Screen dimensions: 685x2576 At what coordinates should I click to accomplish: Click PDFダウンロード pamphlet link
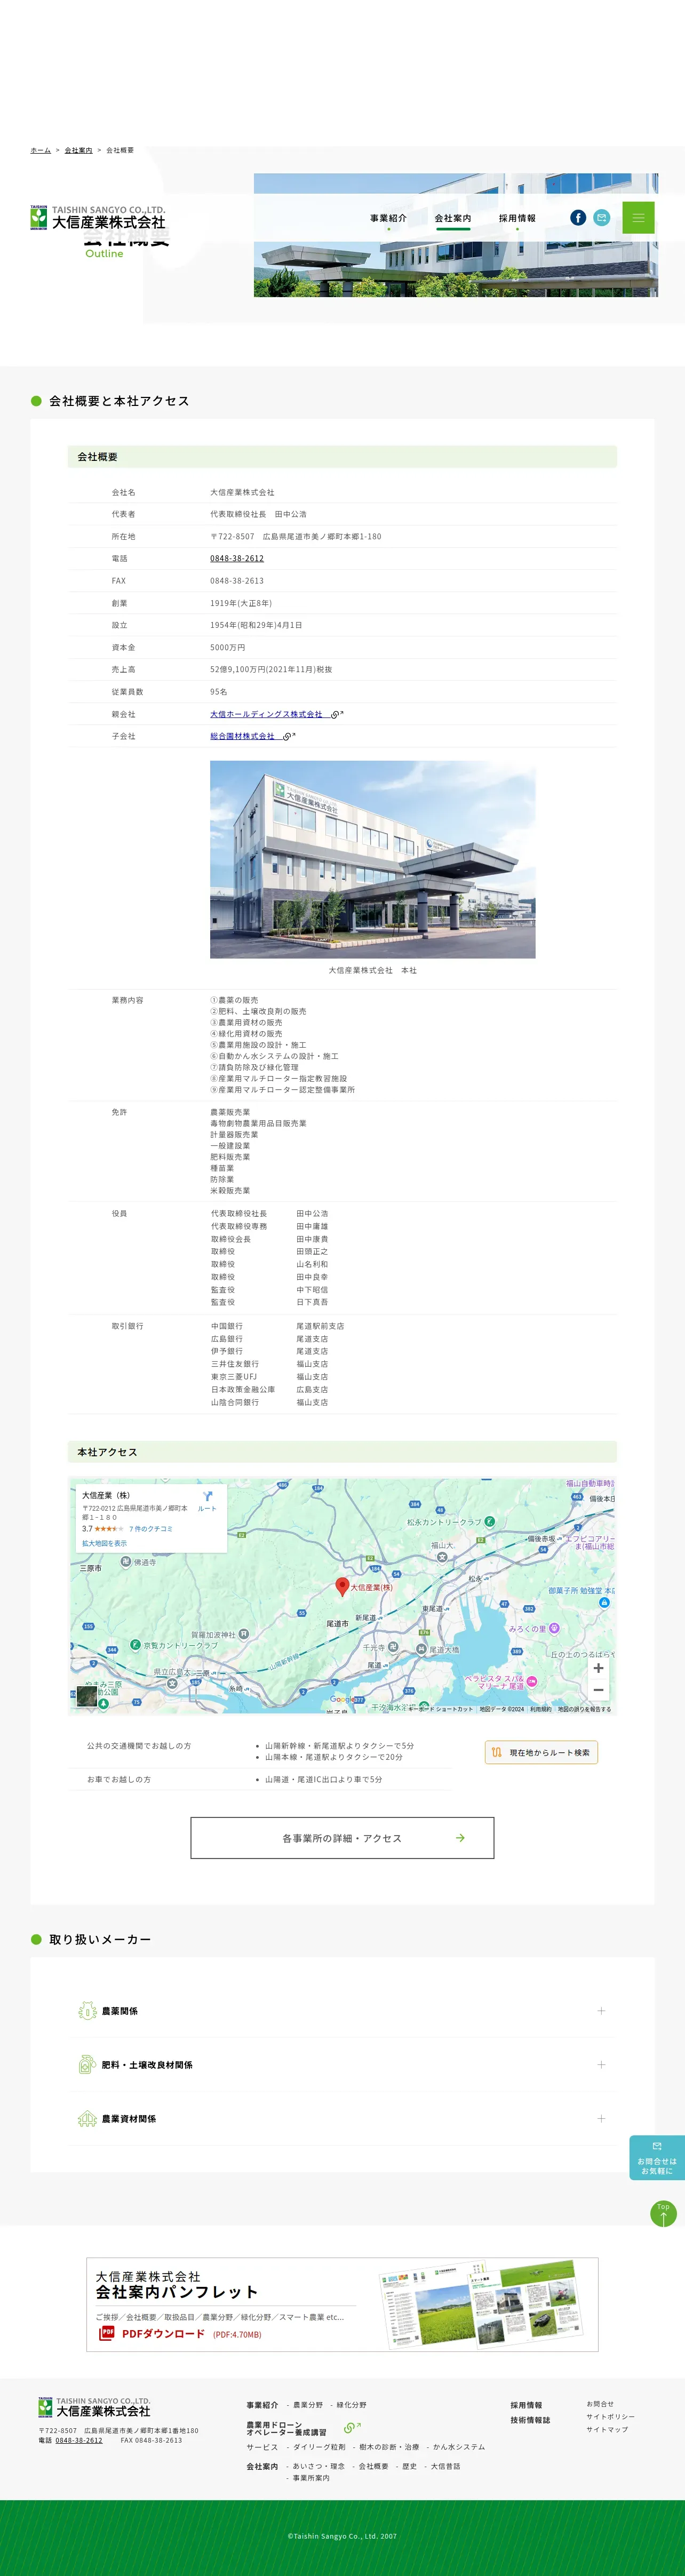163,2334
